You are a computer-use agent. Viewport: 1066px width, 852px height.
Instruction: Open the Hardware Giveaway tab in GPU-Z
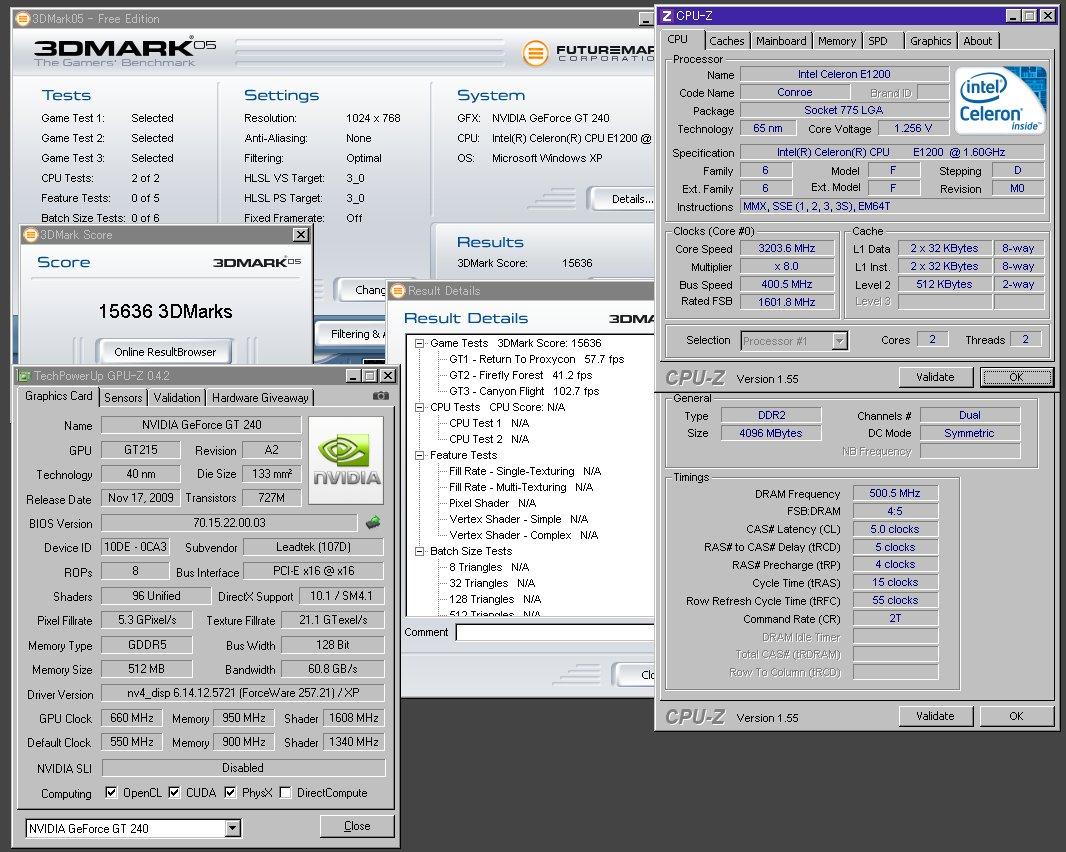point(260,398)
